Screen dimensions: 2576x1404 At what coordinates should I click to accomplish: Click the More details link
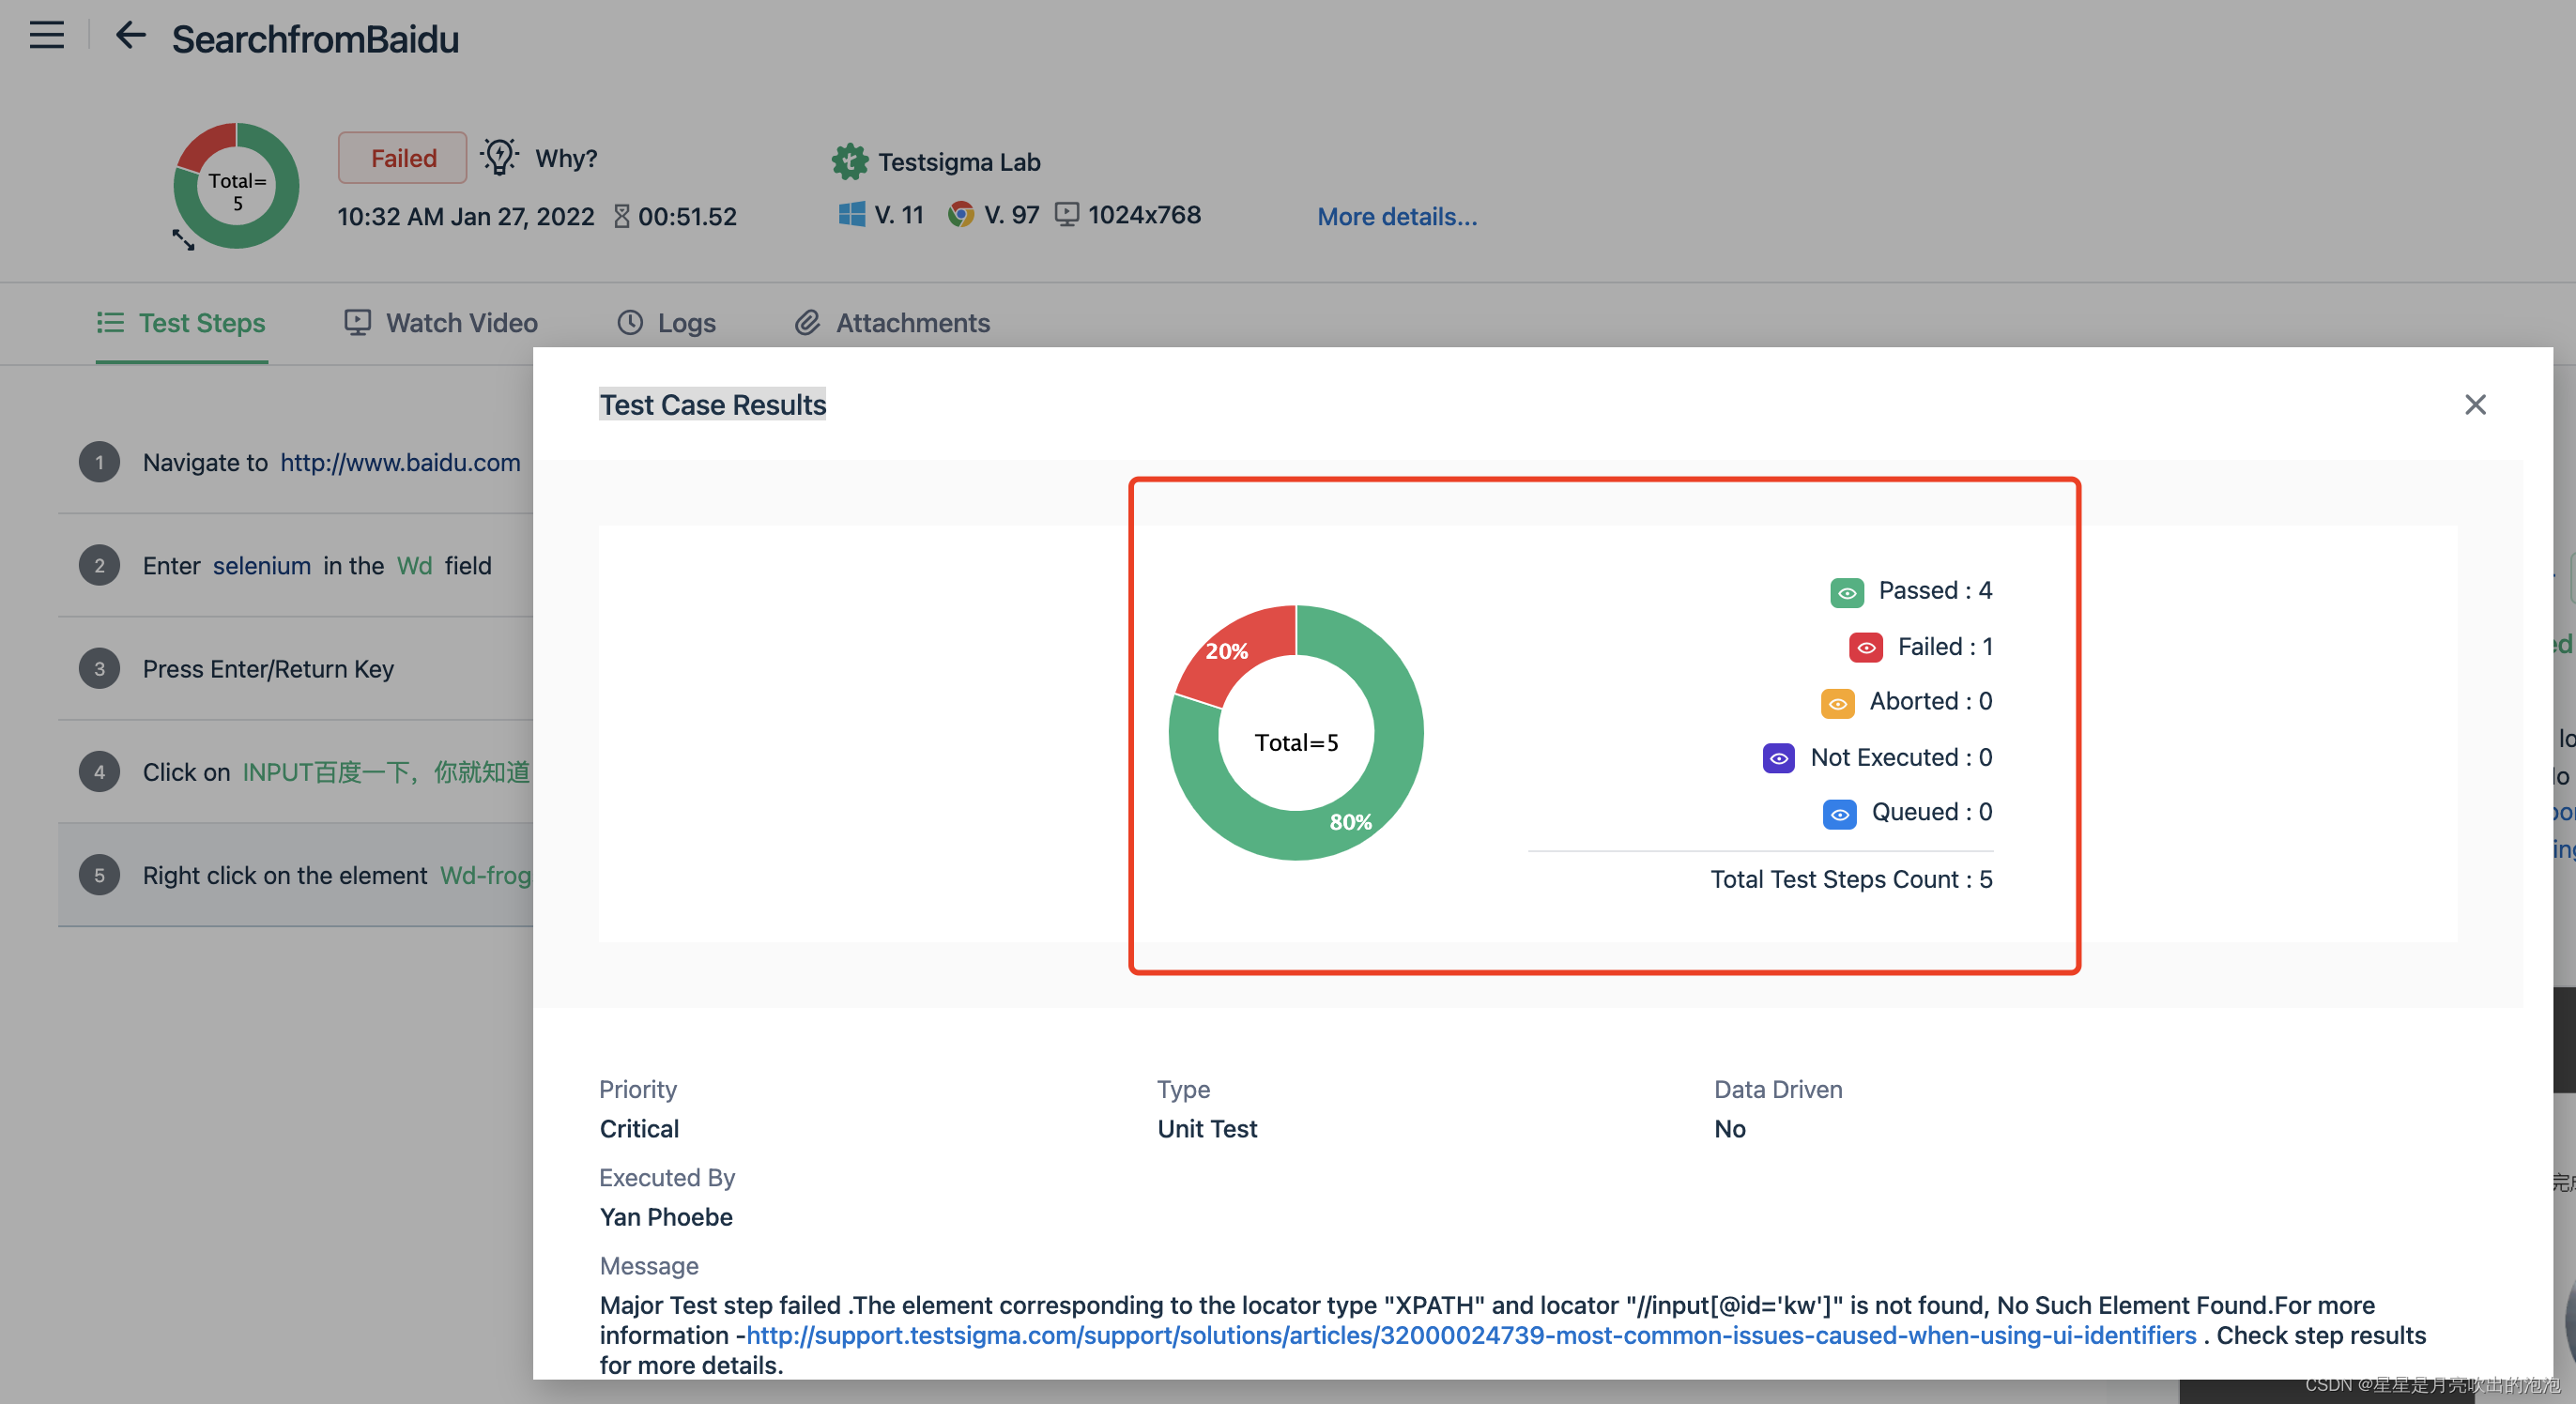(1396, 216)
